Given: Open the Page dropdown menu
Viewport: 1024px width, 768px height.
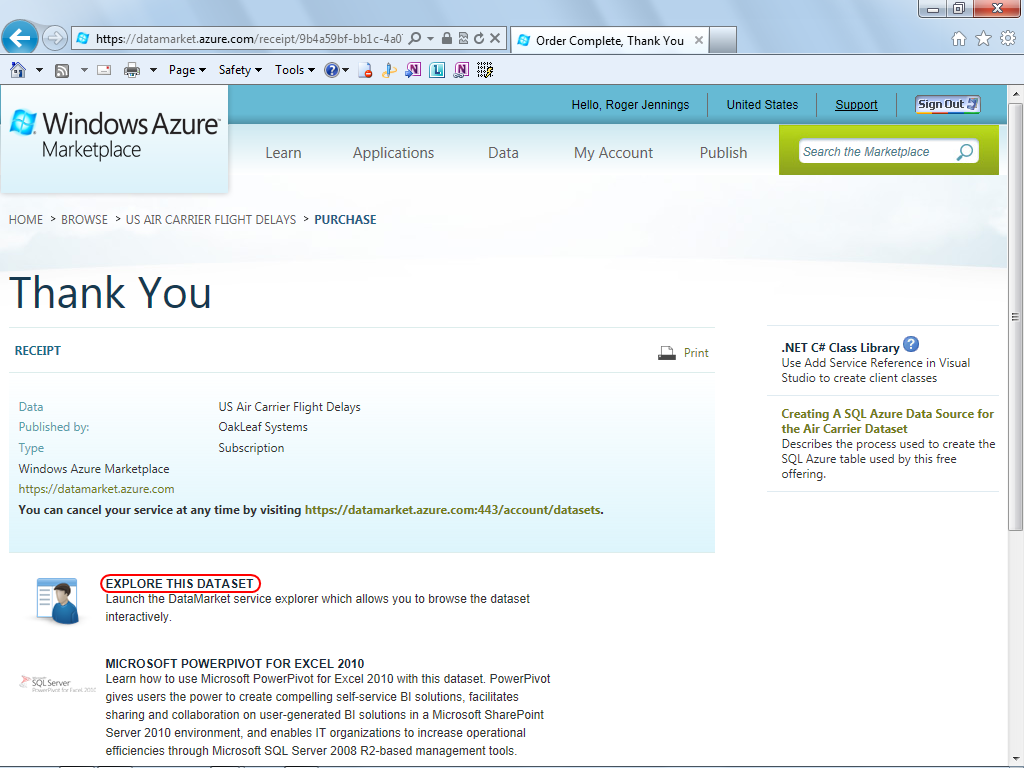Looking at the screenshot, I should pyautogui.click(x=187, y=70).
